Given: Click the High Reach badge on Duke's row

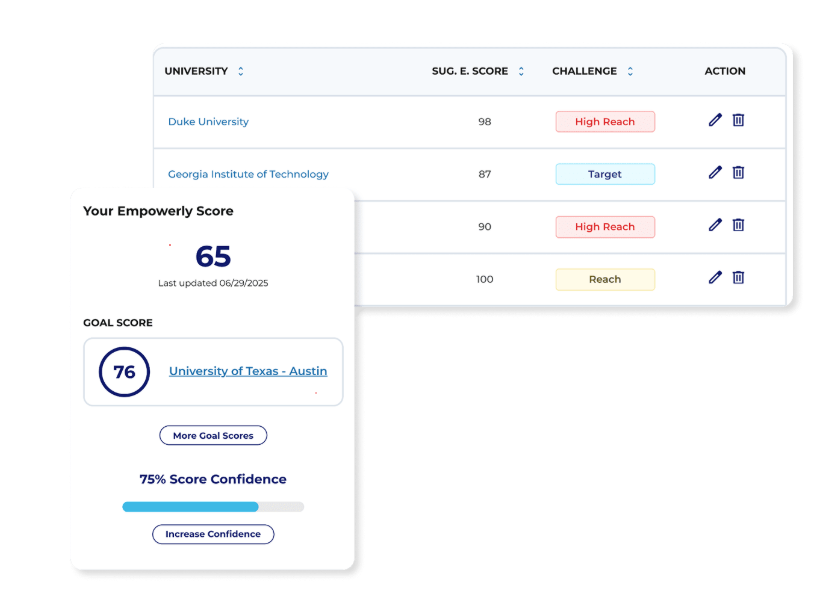Looking at the screenshot, I should (605, 120).
